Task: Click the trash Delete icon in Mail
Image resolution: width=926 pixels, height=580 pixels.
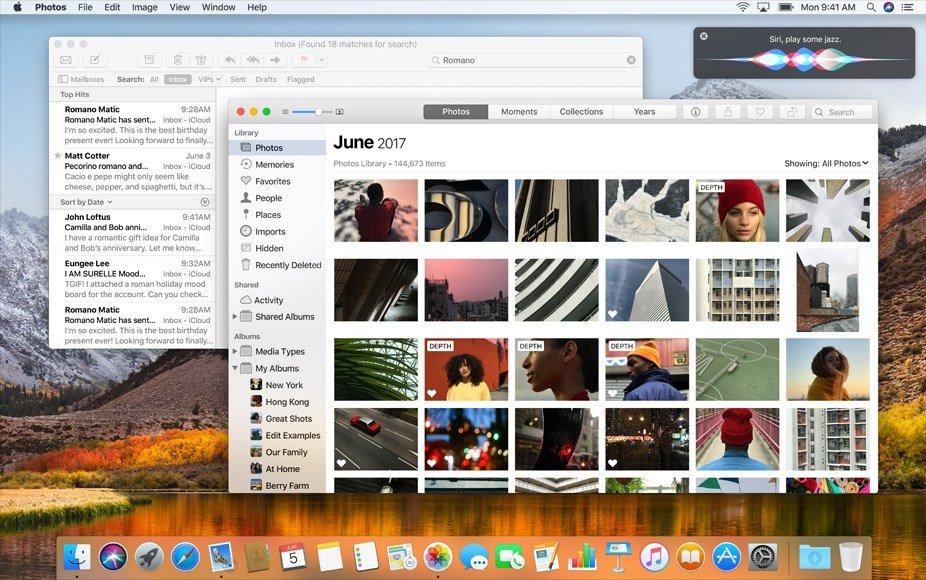Action: [176, 60]
